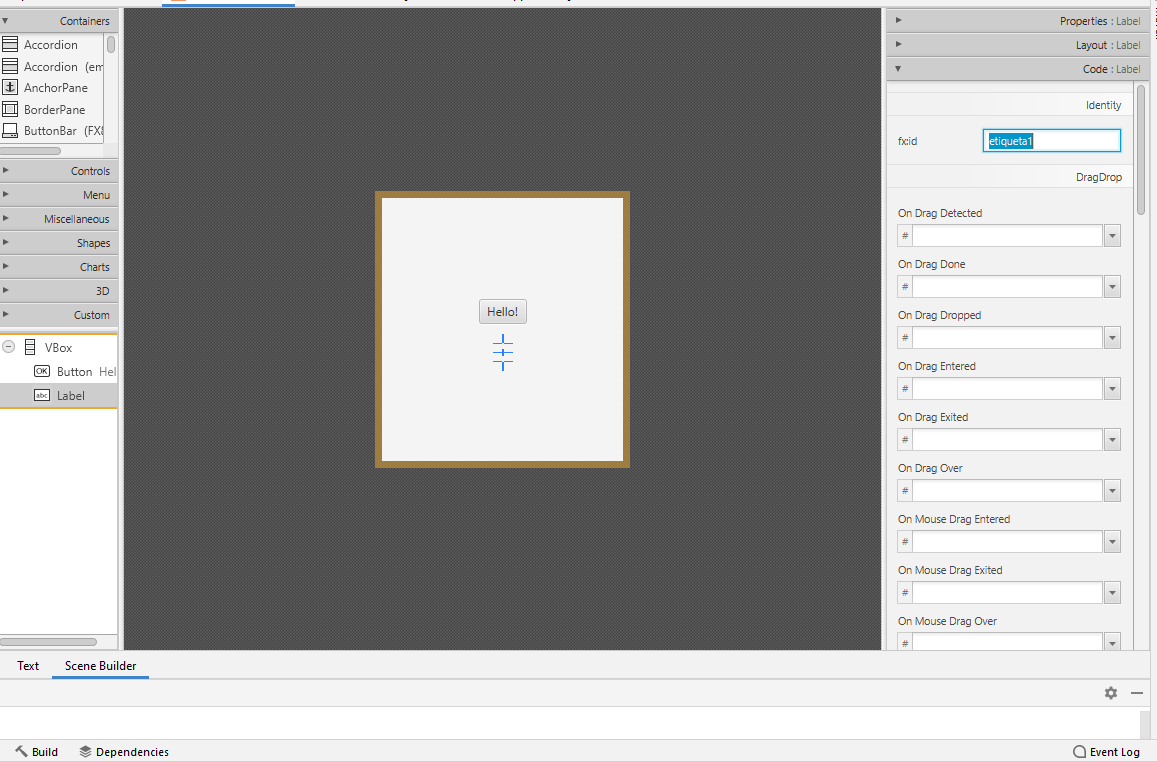Viewport: 1157px width, 762px height.
Task: Click the On Drag Dropped handler field
Action: point(1007,337)
